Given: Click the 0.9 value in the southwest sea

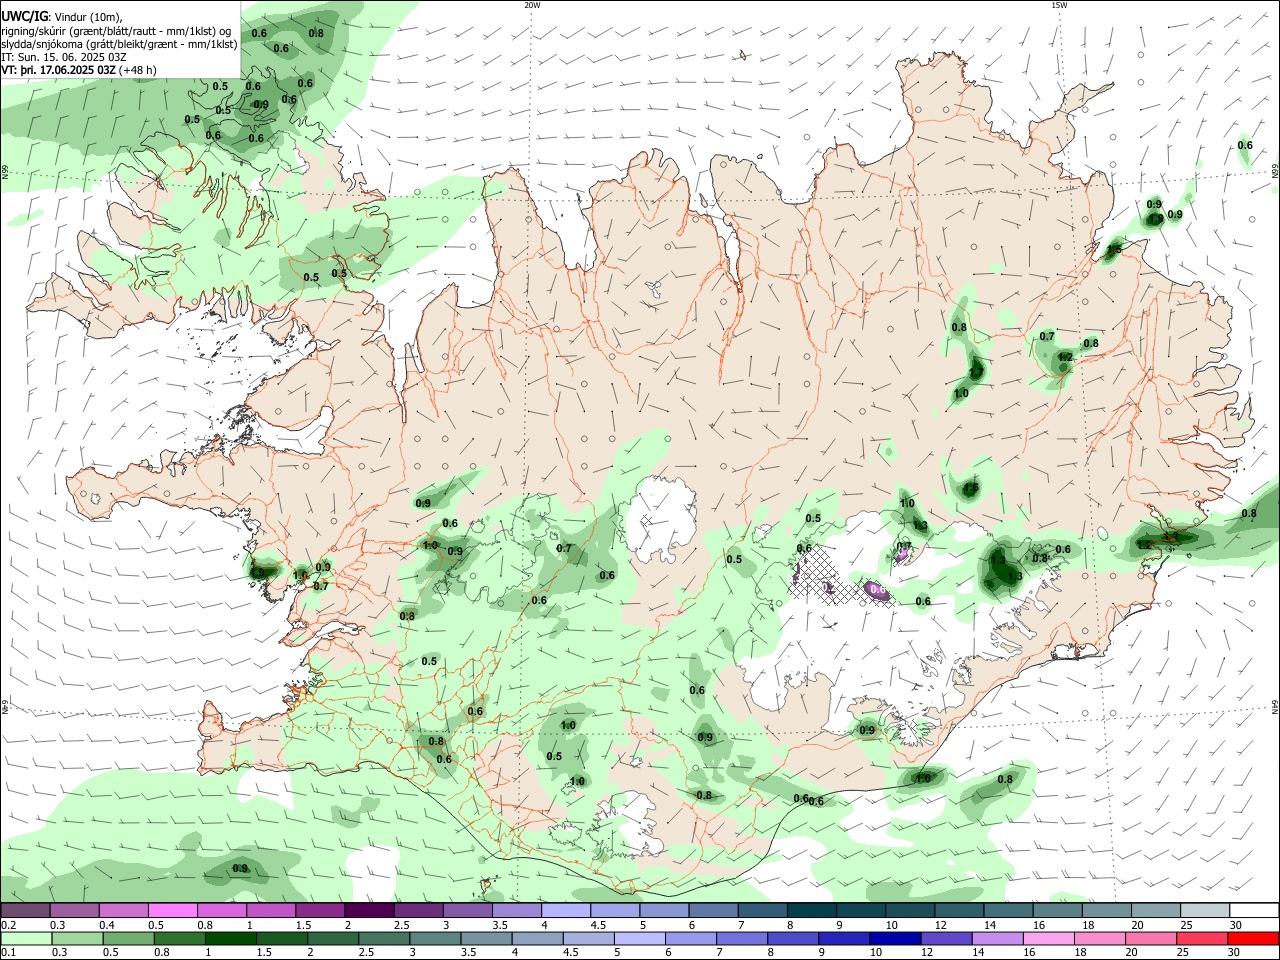Looking at the screenshot, I should (240, 868).
